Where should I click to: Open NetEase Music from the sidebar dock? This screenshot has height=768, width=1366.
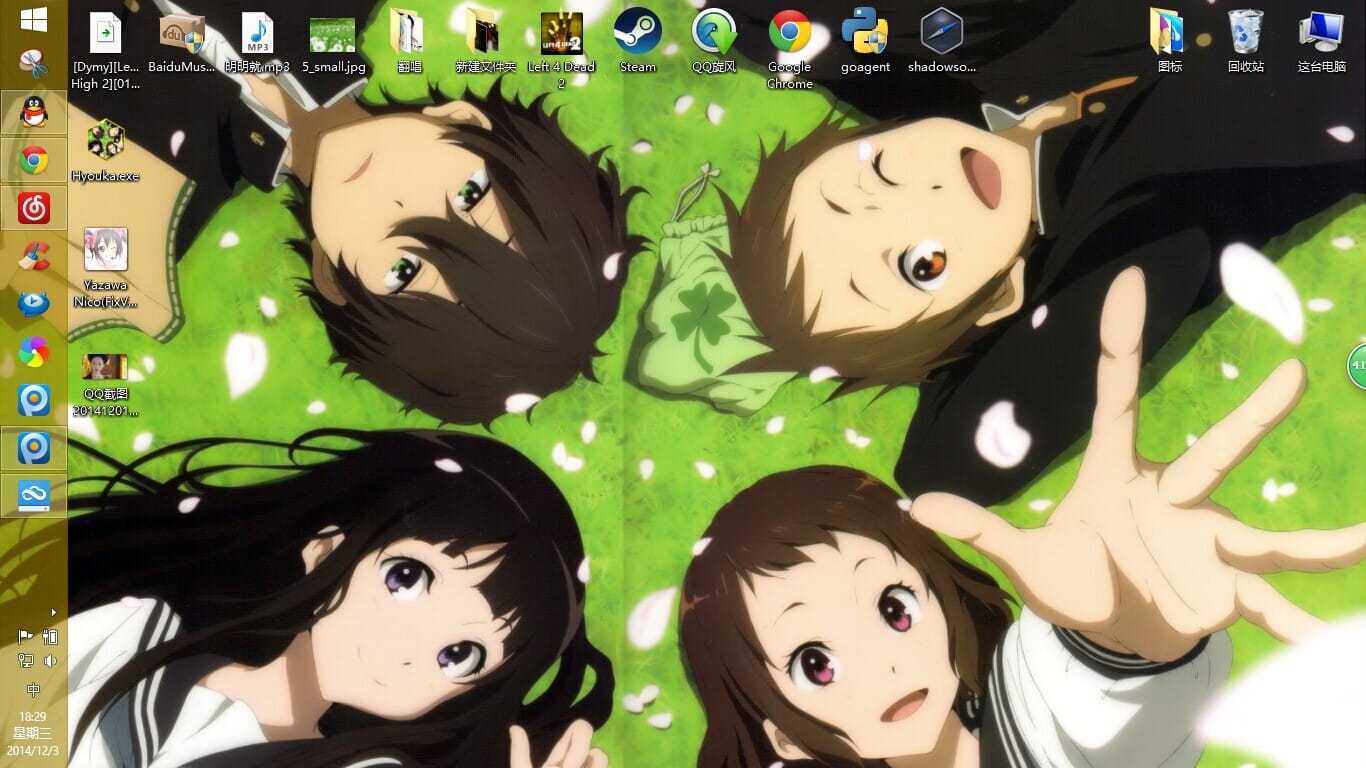35,207
